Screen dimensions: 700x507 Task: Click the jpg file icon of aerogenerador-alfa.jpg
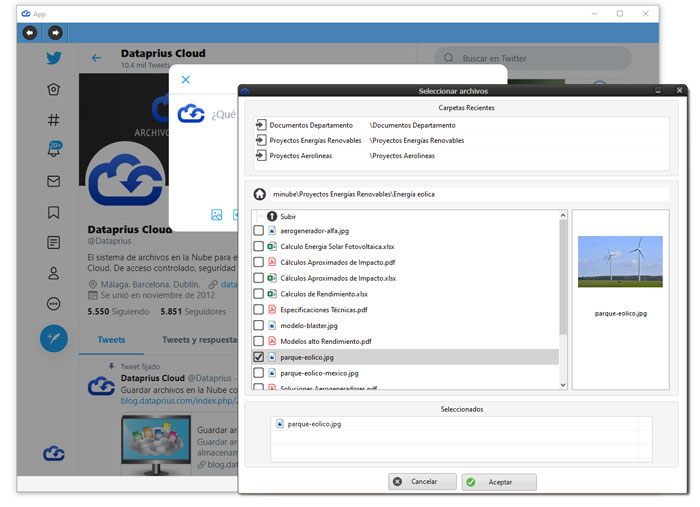(x=272, y=231)
